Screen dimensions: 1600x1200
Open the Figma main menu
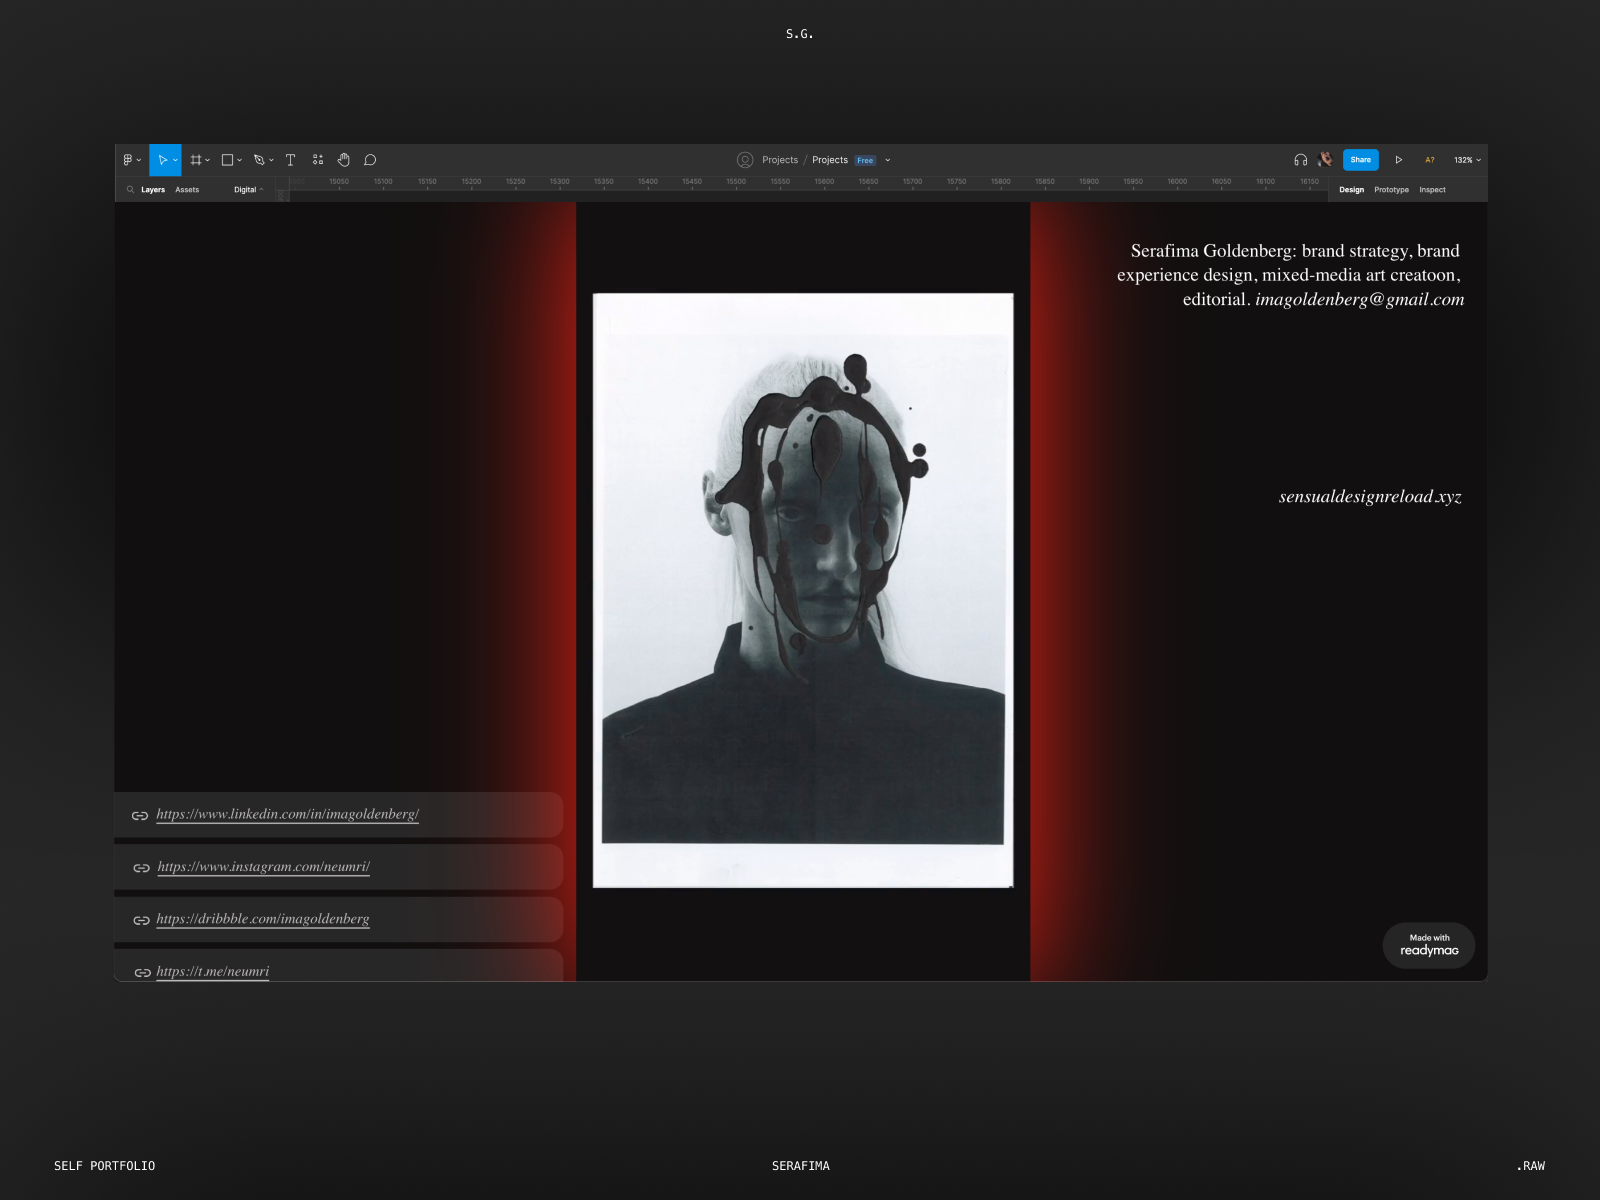131,160
